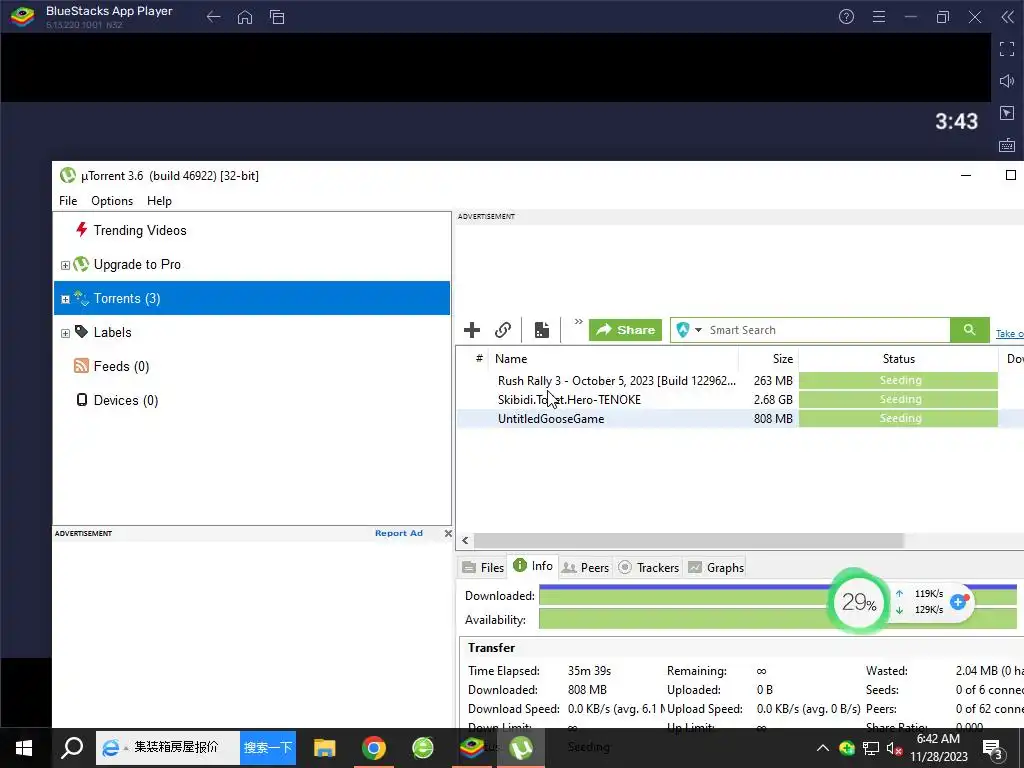Select the Torrents (3) sidebar item
1024x768 pixels.
click(251, 298)
